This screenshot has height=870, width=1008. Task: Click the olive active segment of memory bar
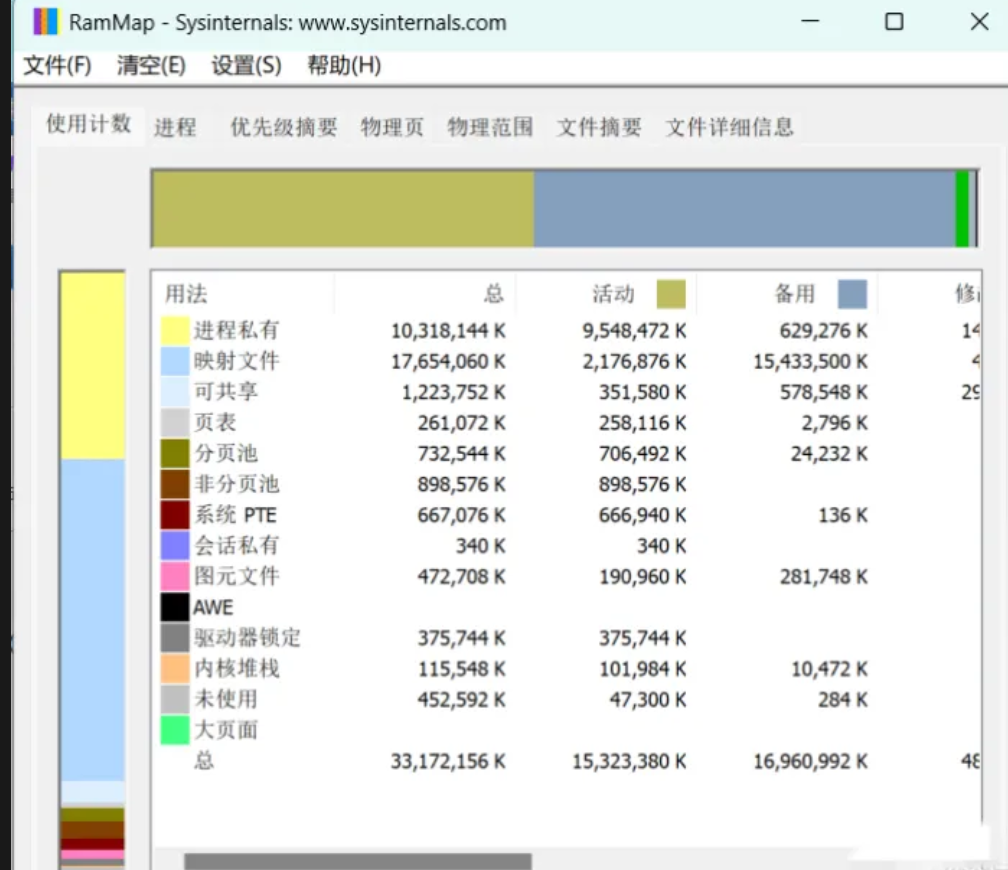click(x=343, y=208)
